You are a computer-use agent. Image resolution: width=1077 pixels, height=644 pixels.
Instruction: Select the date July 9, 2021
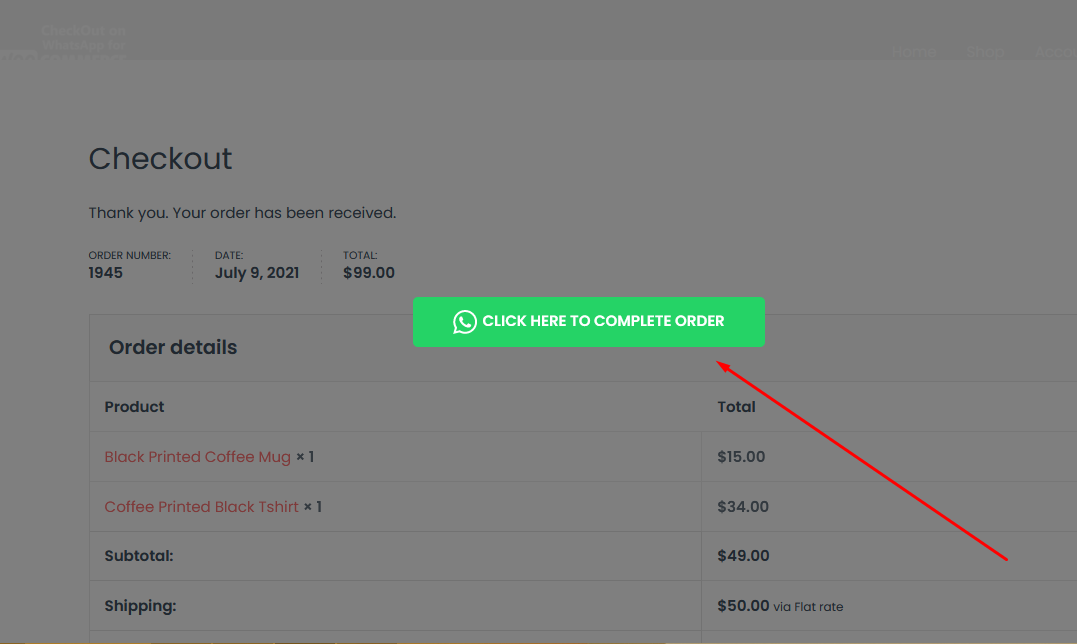[257, 273]
